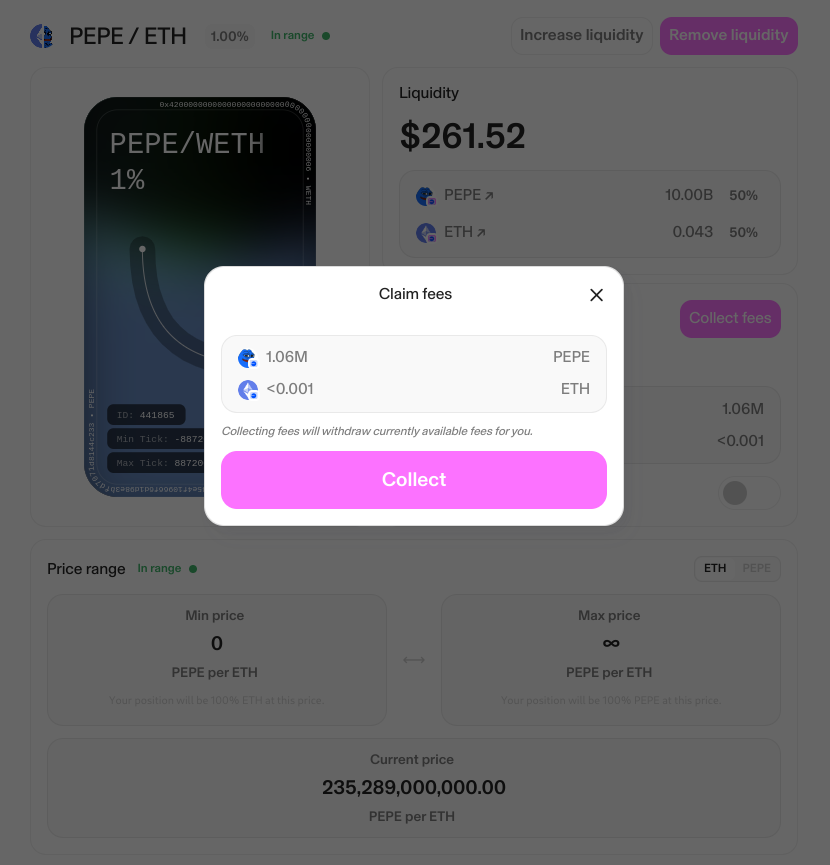Toggle the switch below the fees panel
Image resolution: width=830 pixels, height=865 pixels.
point(749,493)
